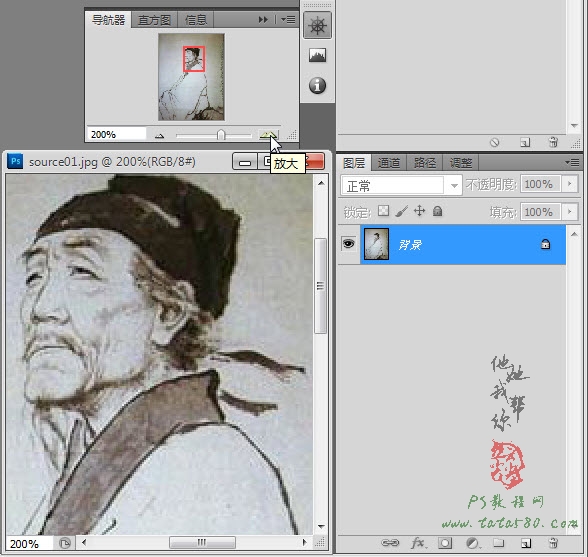Click the zoom out small mountains icon
This screenshot has width=588, height=557.
(x=159, y=135)
